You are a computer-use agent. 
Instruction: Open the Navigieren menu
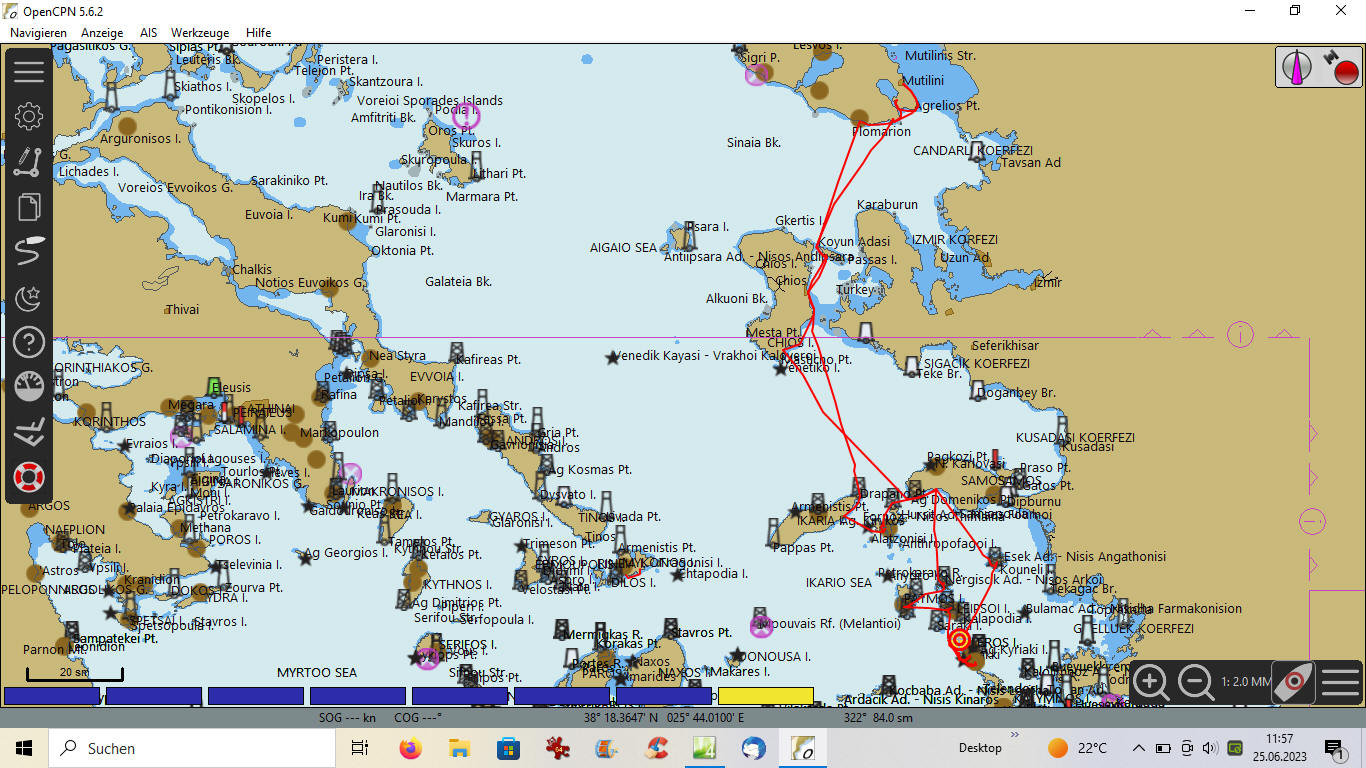39,32
